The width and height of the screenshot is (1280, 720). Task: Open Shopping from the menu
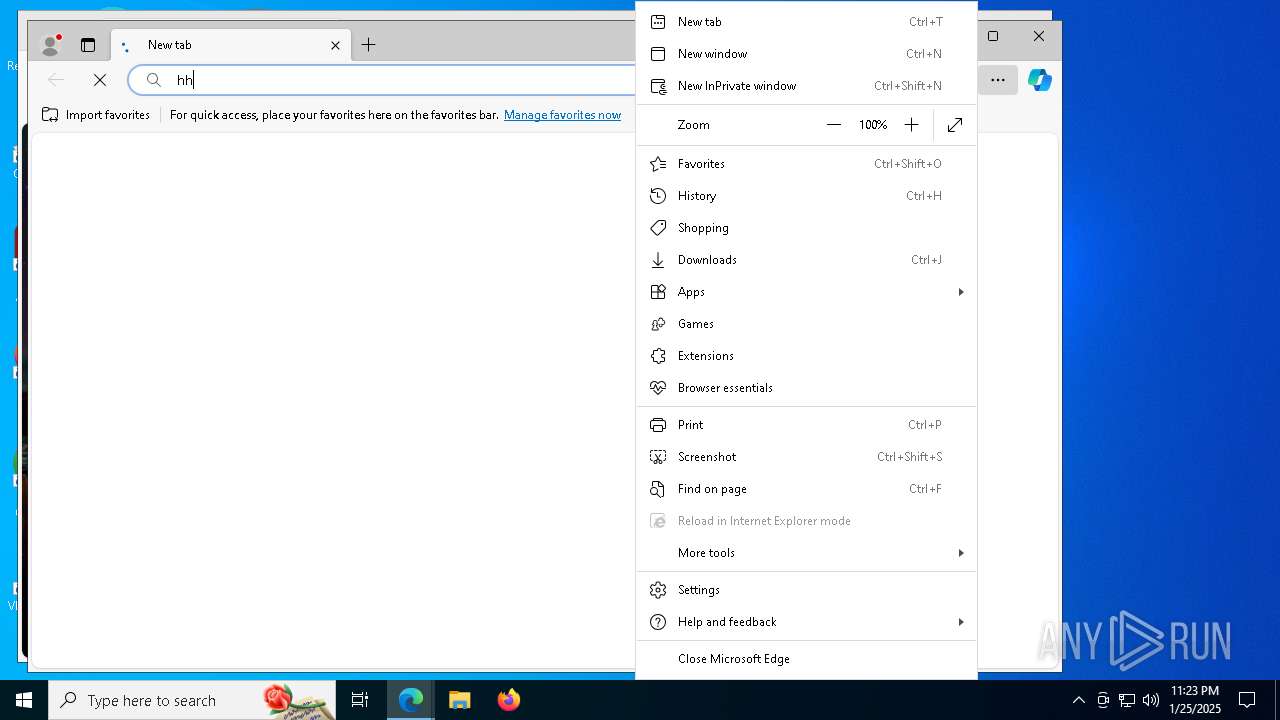[x=806, y=228]
